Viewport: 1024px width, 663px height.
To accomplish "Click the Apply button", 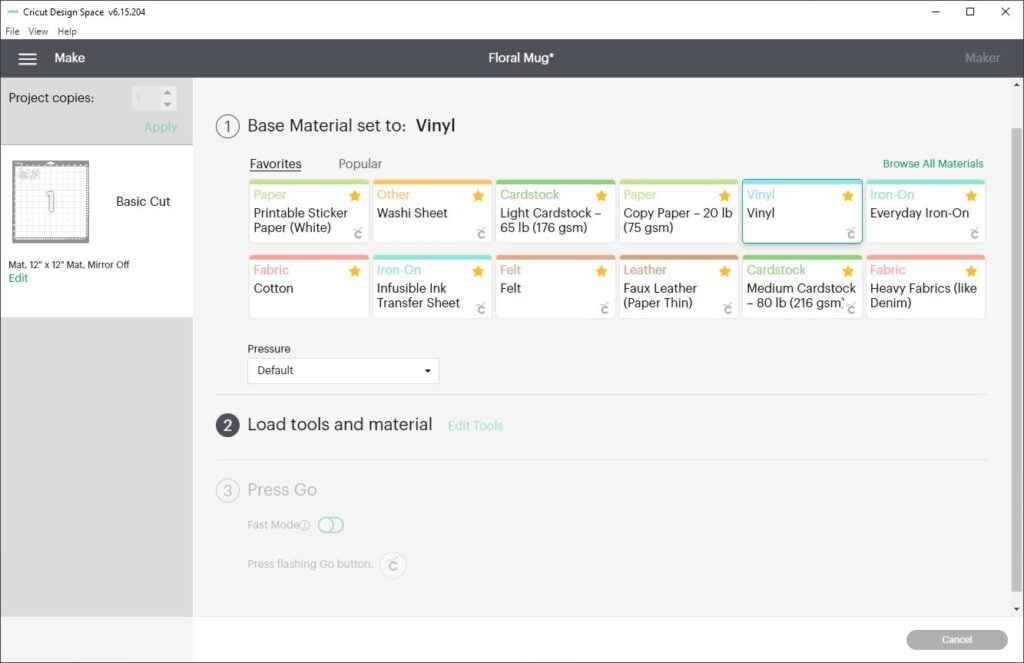I will (161, 127).
